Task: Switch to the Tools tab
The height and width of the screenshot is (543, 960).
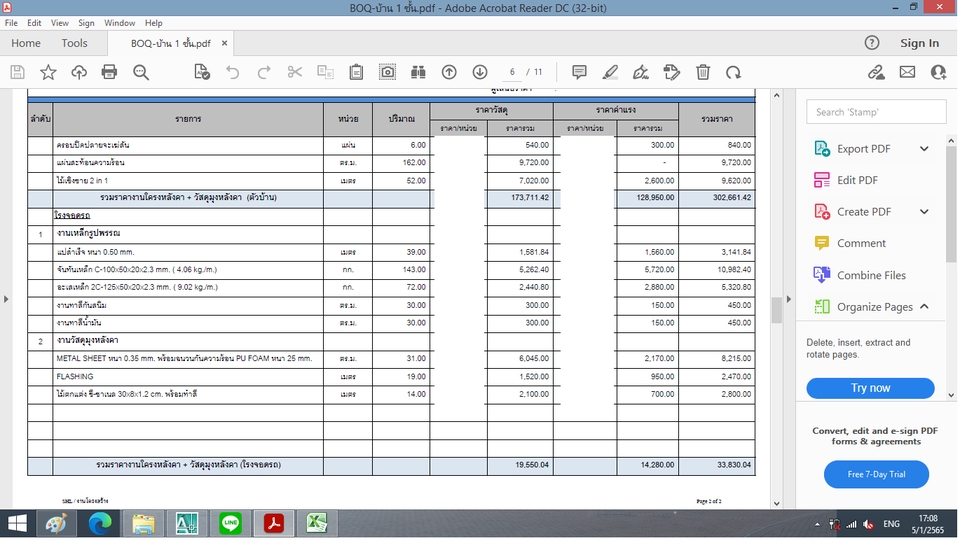Action: point(74,43)
